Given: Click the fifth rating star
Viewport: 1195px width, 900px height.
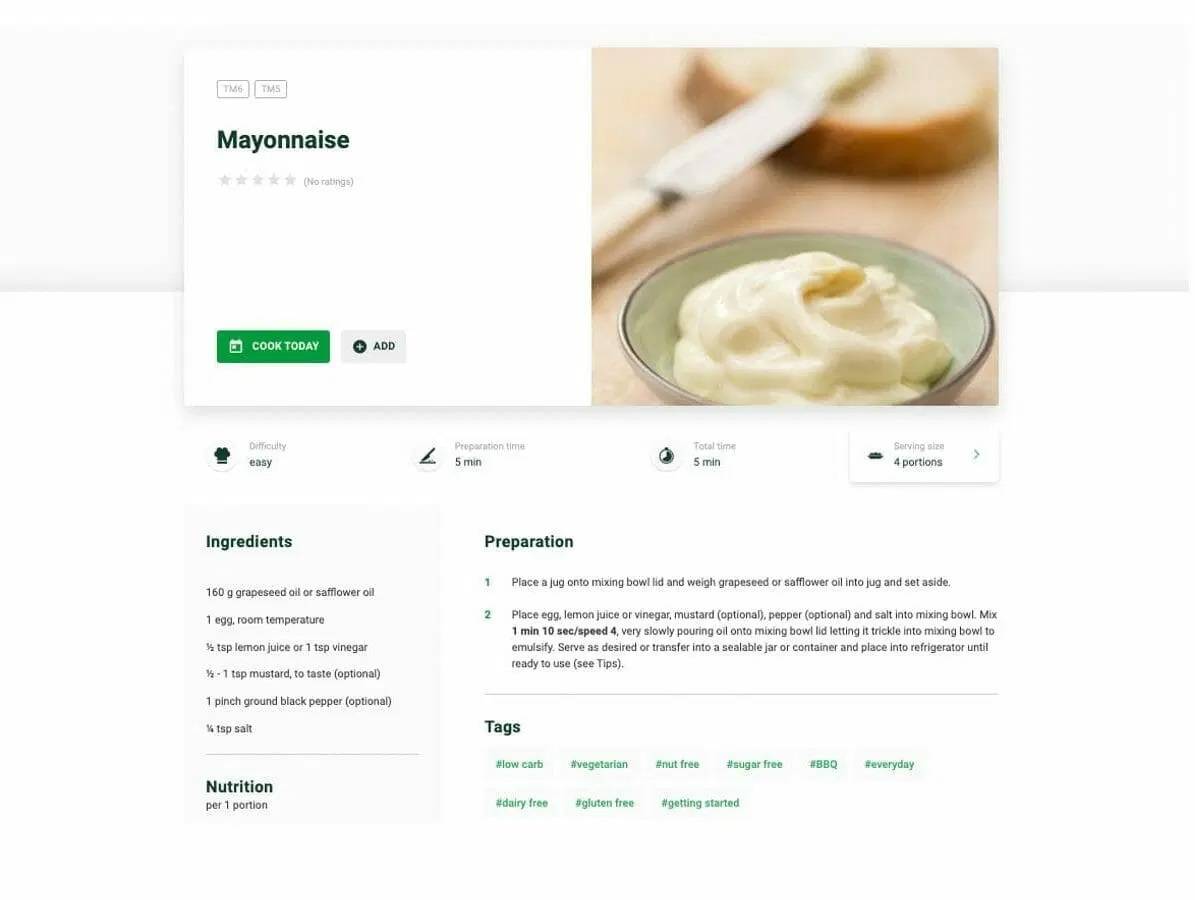Looking at the screenshot, I should [290, 180].
